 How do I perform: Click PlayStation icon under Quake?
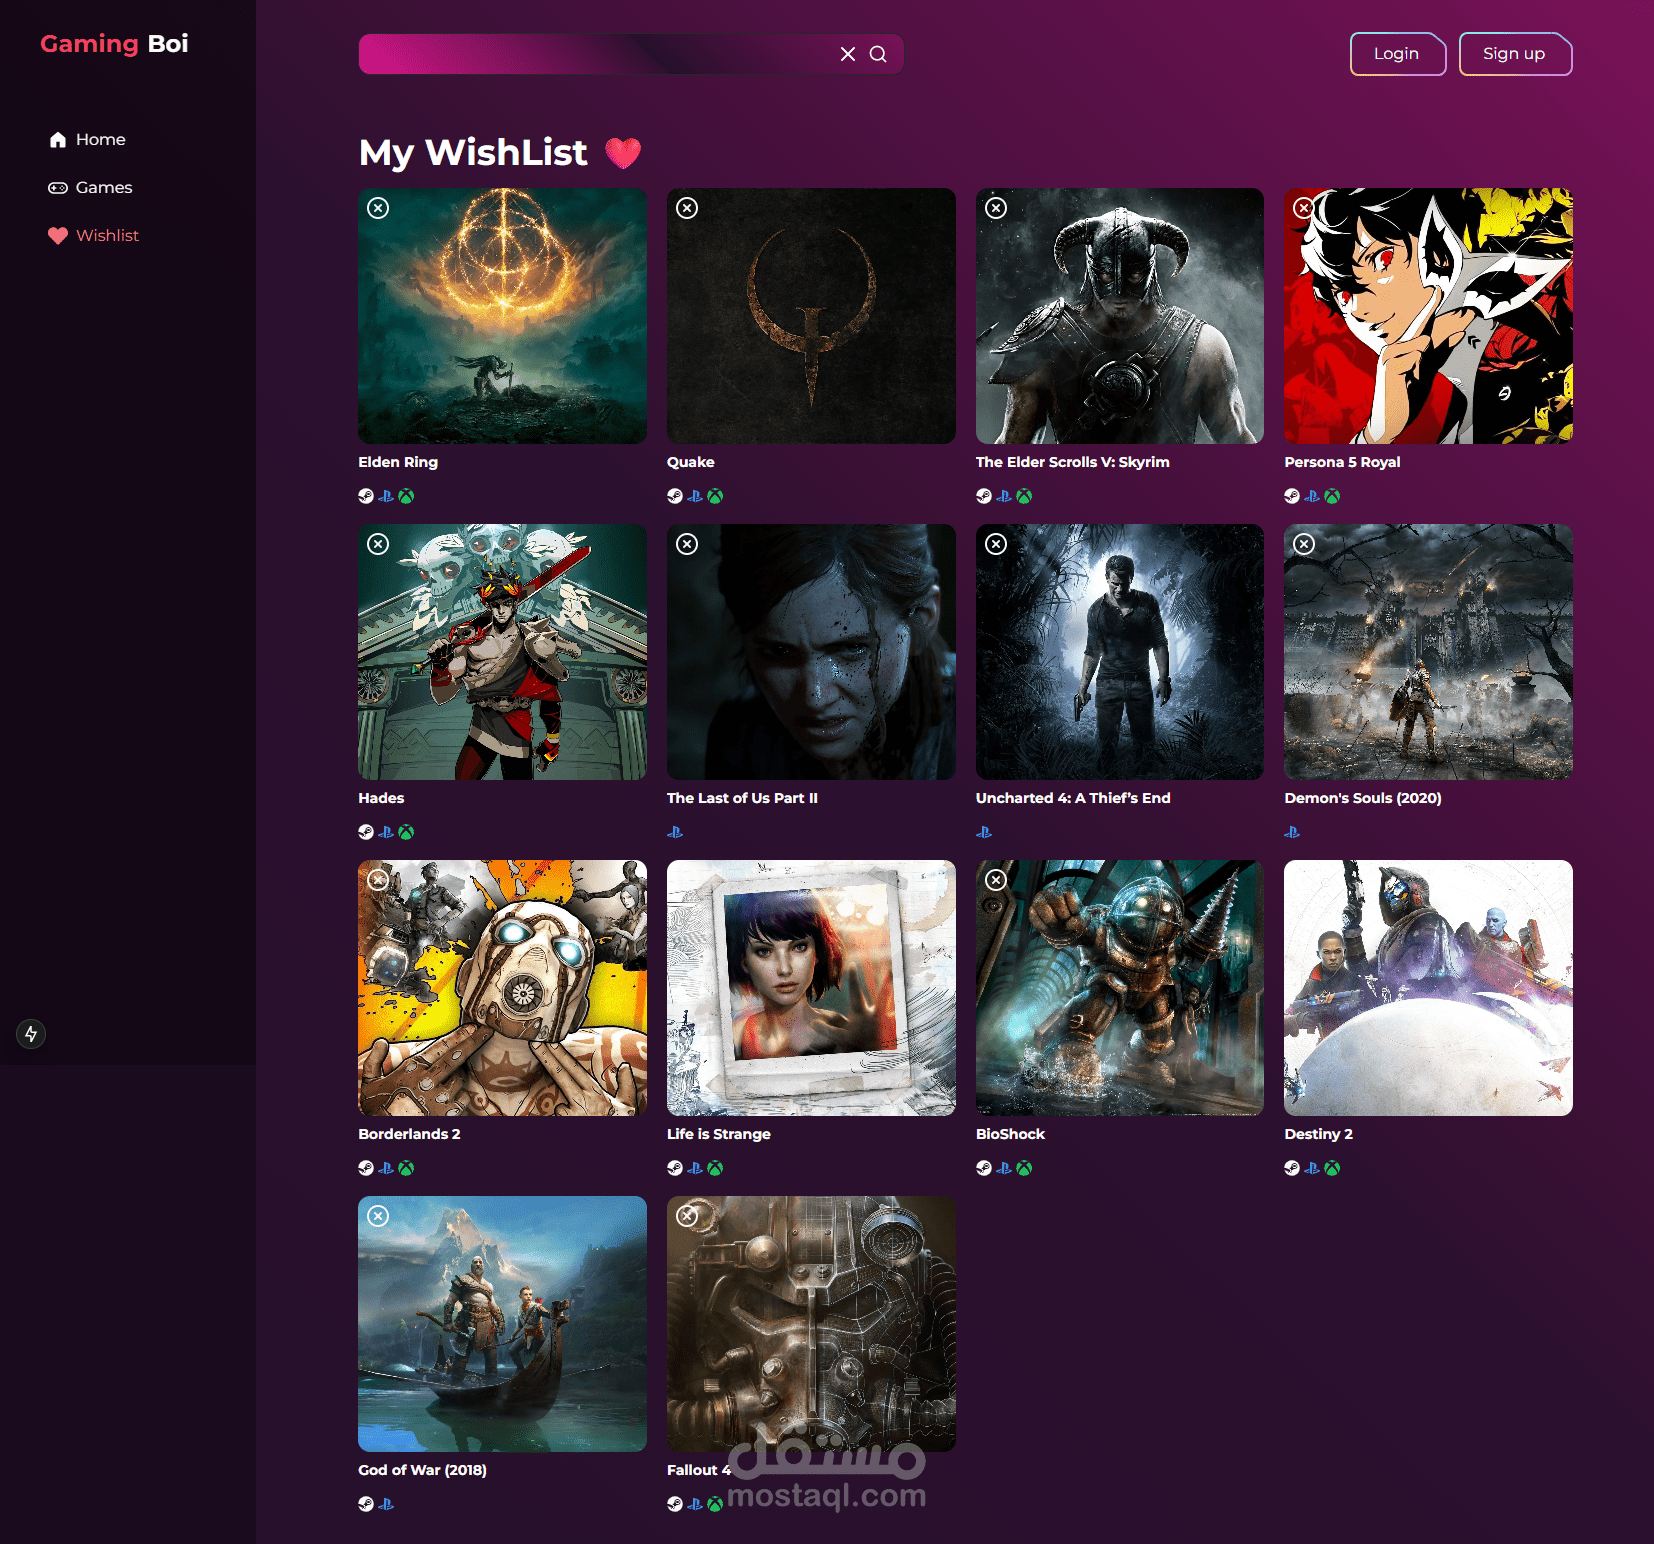(x=695, y=496)
